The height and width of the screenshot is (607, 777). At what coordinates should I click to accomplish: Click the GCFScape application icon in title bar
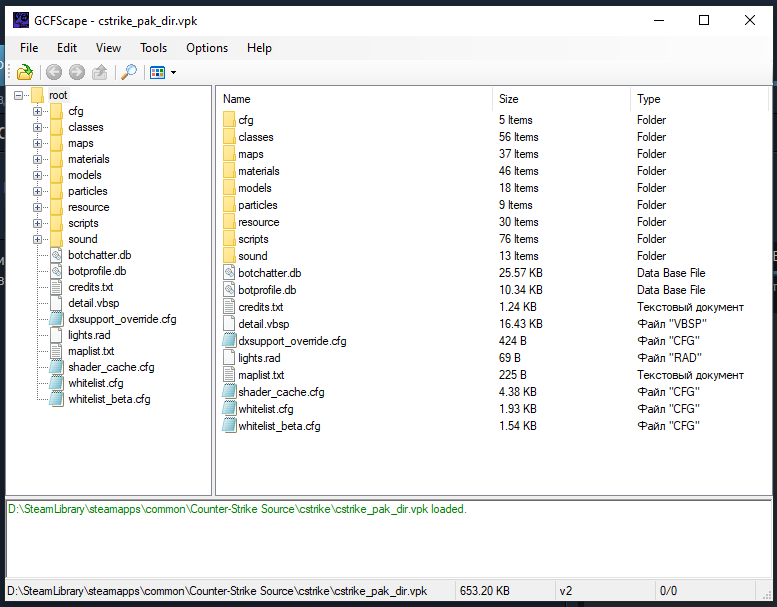[x=21, y=20]
